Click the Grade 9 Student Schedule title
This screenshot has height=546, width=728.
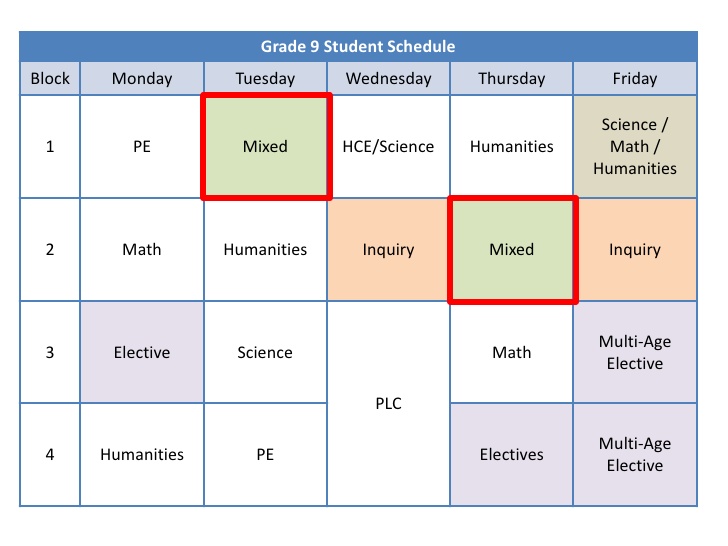(x=358, y=47)
